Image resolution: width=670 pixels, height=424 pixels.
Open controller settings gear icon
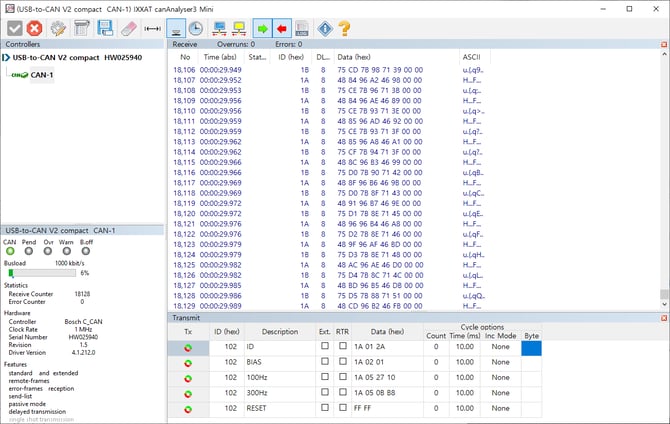pos(59,28)
